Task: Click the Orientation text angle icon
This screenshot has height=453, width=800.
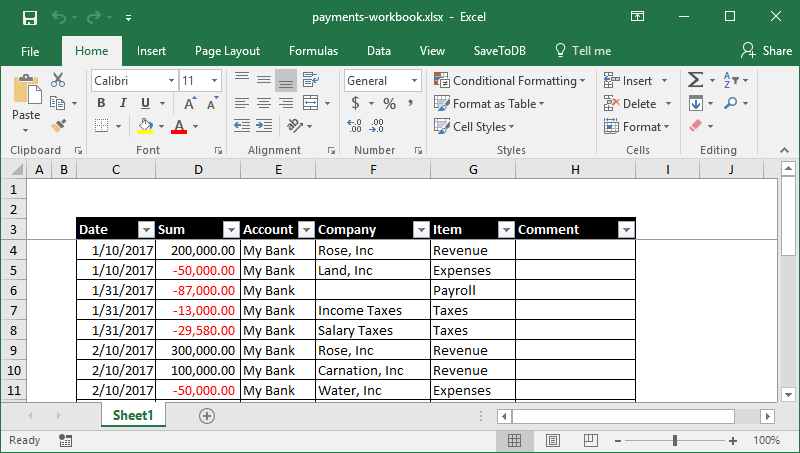Action: click(x=295, y=125)
